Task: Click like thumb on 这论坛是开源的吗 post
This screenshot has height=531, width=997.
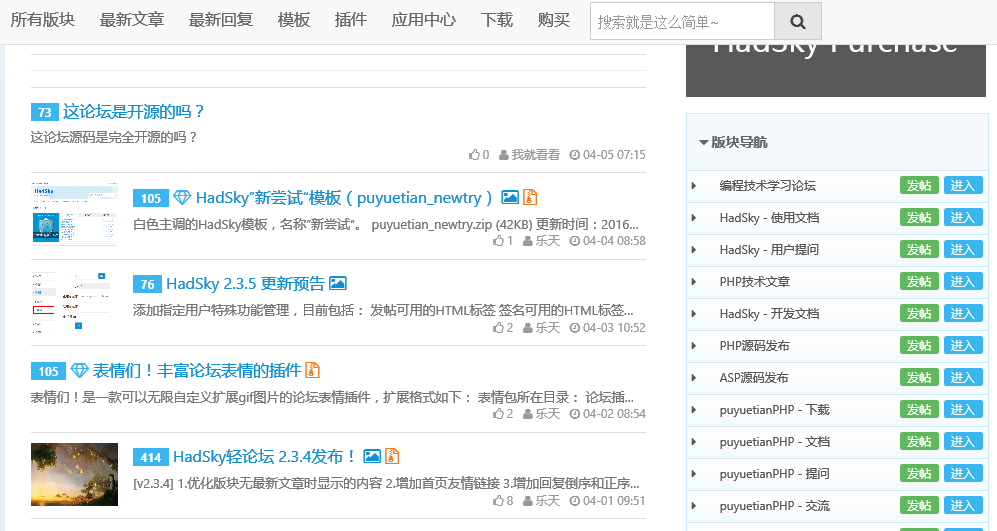Action: pyautogui.click(x=474, y=155)
